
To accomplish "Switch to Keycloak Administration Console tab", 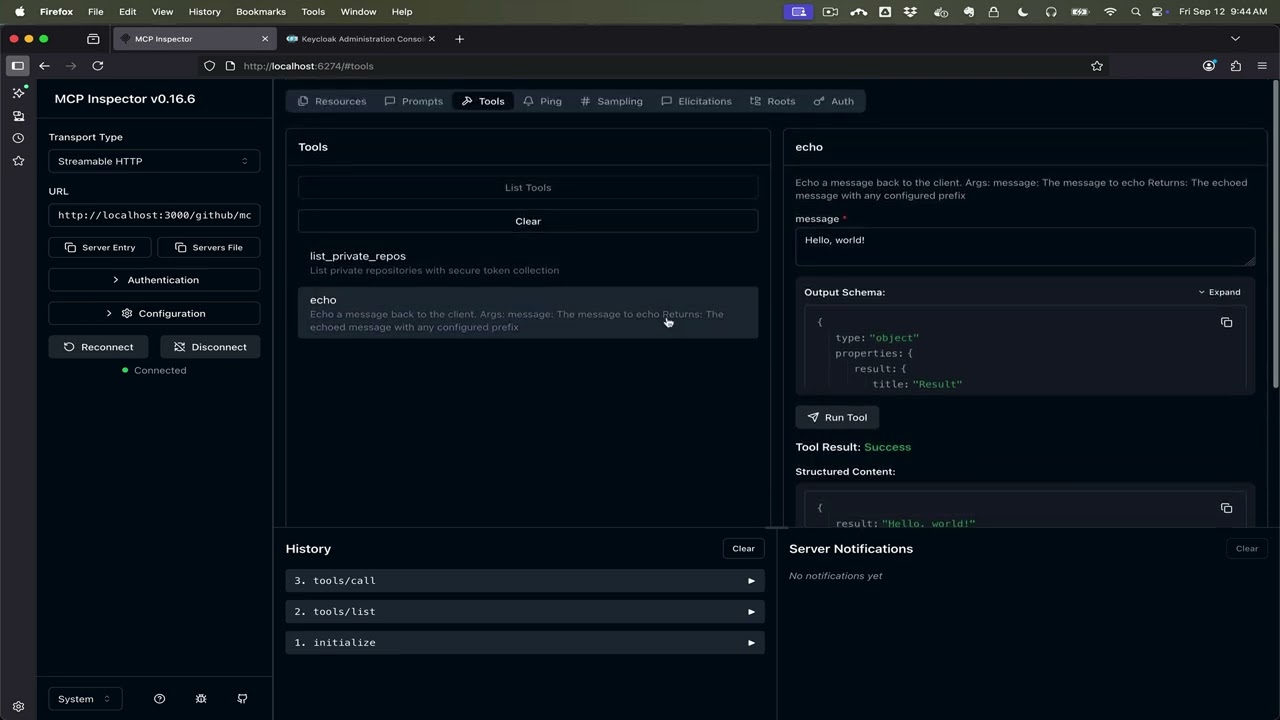I will 362,39.
